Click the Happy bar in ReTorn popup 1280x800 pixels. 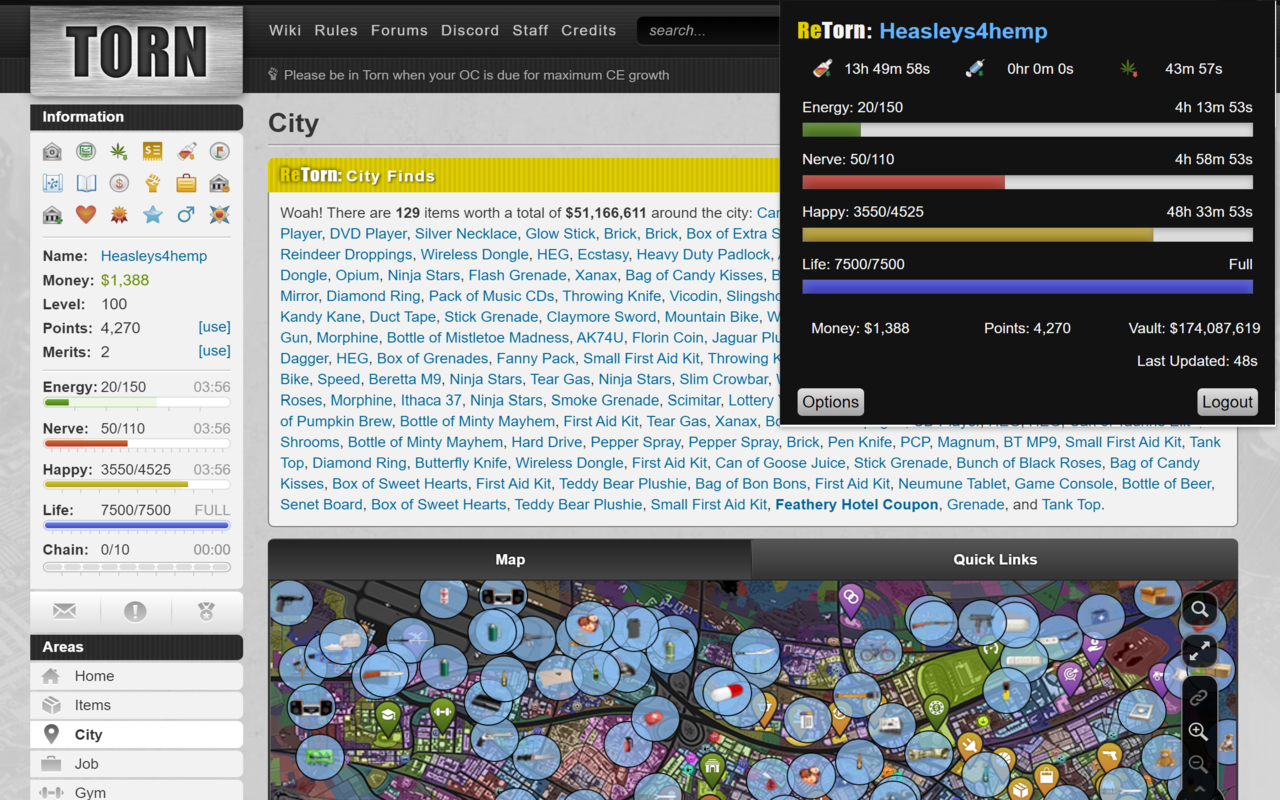1027,235
